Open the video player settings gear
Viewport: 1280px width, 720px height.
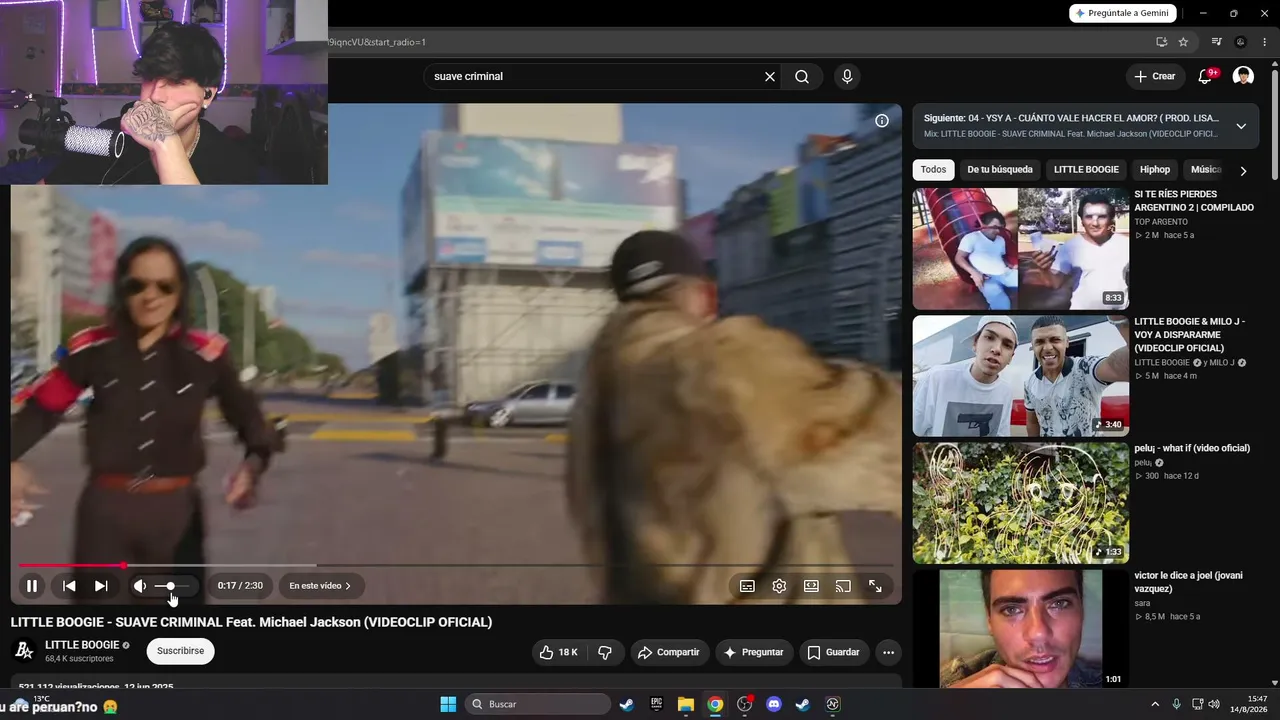click(x=779, y=586)
